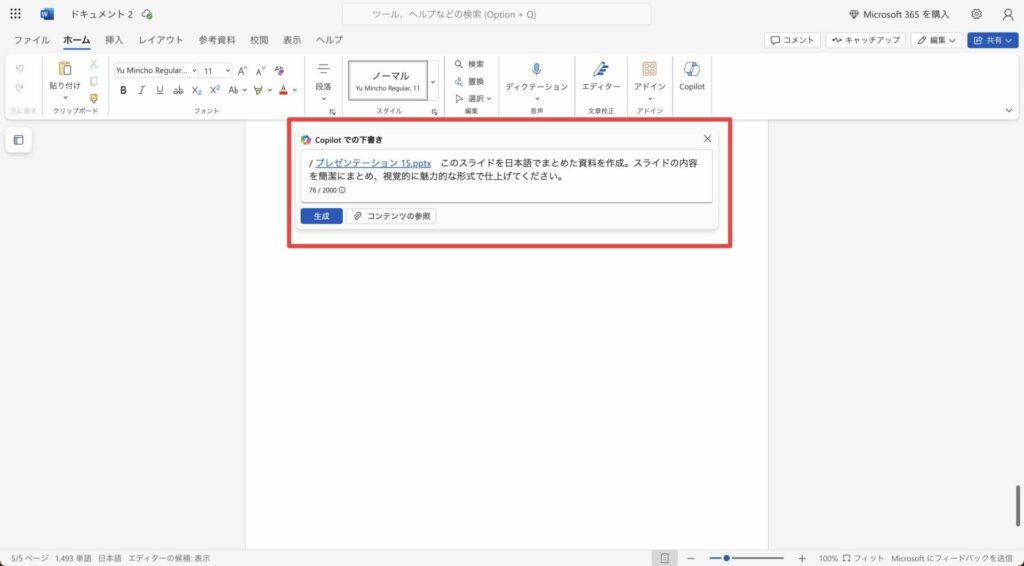Decrease font size icon
Viewport: 1024px width, 566px height.
pos(260,71)
